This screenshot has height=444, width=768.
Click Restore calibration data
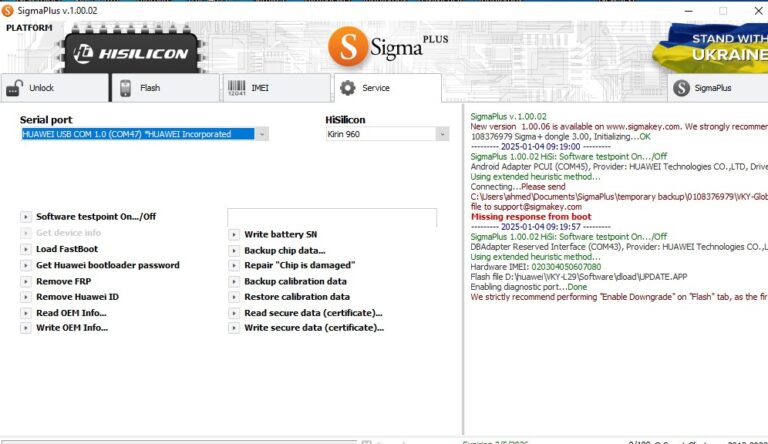(297, 297)
